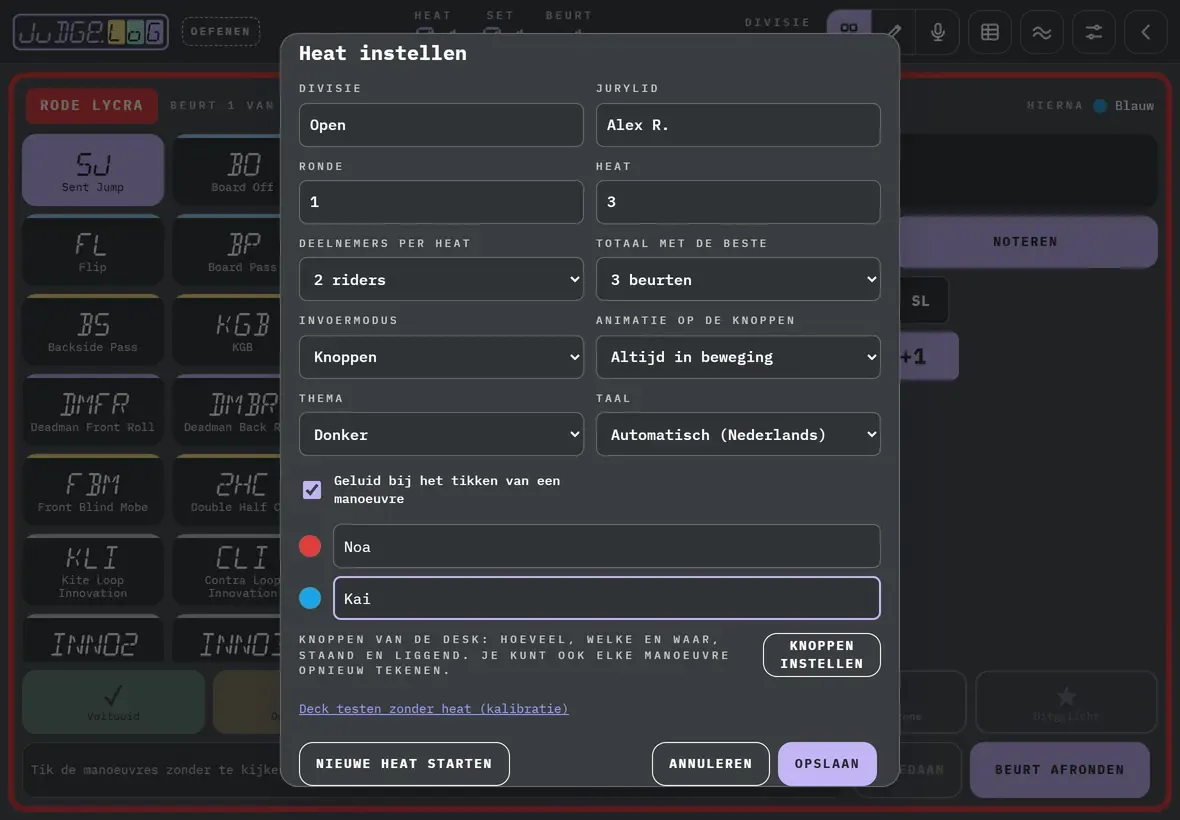This screenshot has width=1180, height=820.
Task: Open the Taal language dropdown
Action: tap(738, 434)
